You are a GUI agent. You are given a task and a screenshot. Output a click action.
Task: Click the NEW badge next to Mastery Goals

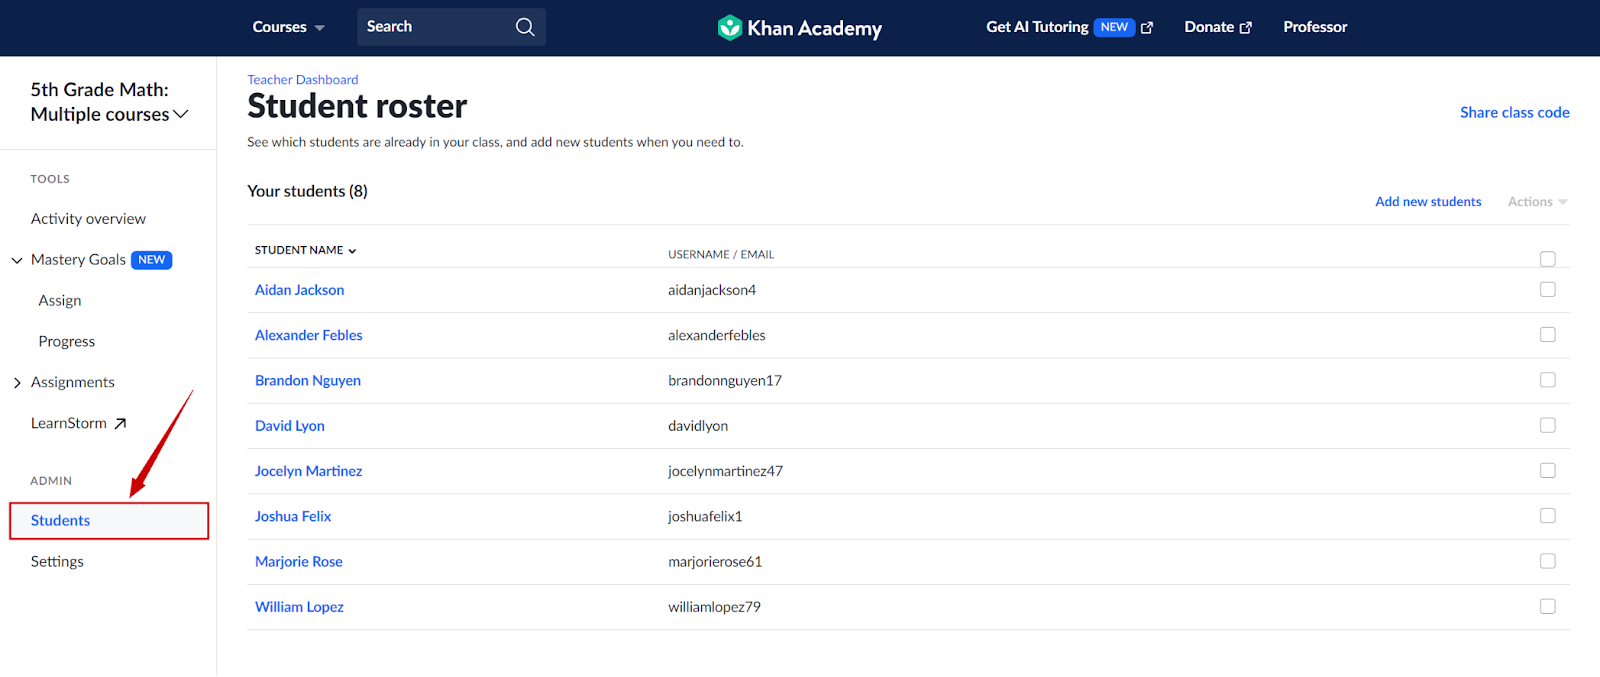(x=151, y=259)
